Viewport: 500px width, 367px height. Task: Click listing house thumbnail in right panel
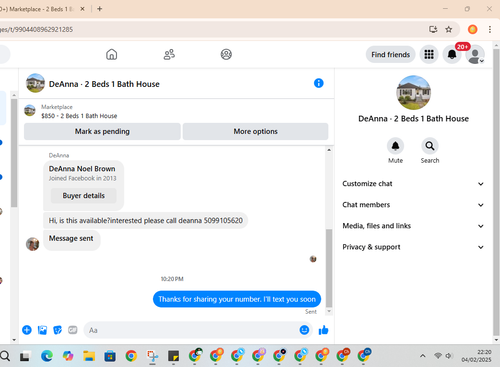413,93
